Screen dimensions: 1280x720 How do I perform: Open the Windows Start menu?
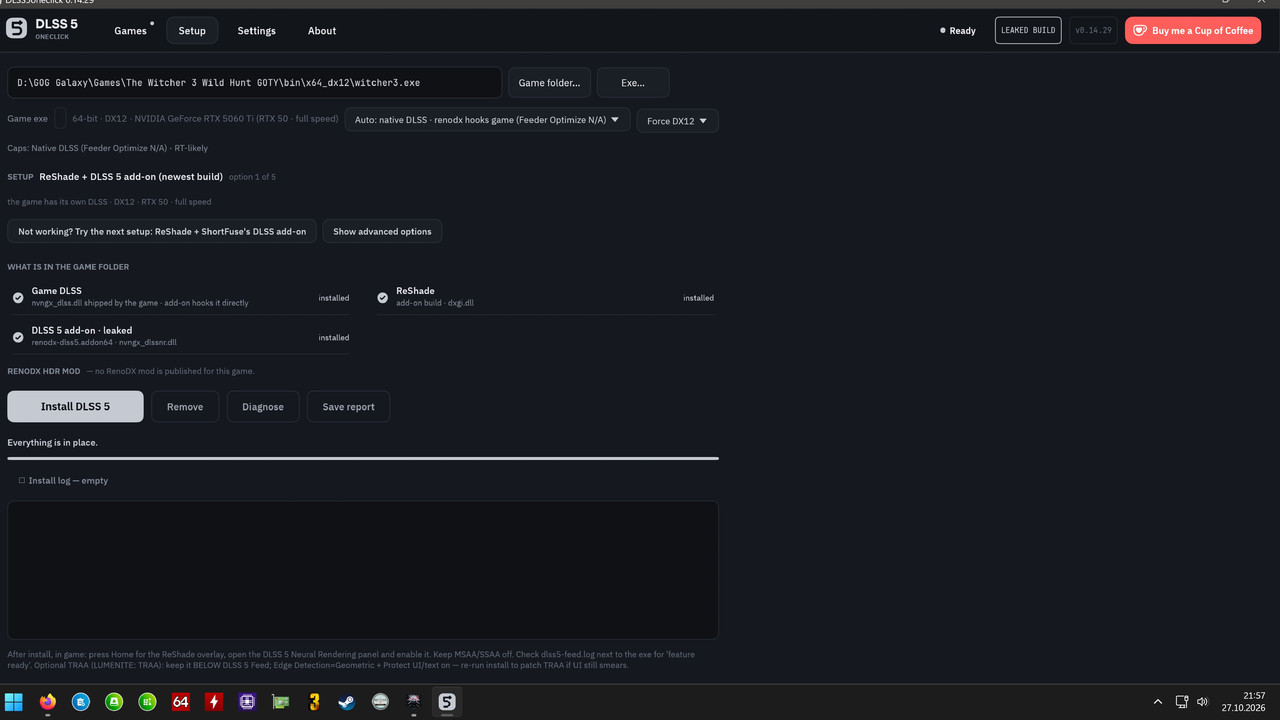point(14,702)
